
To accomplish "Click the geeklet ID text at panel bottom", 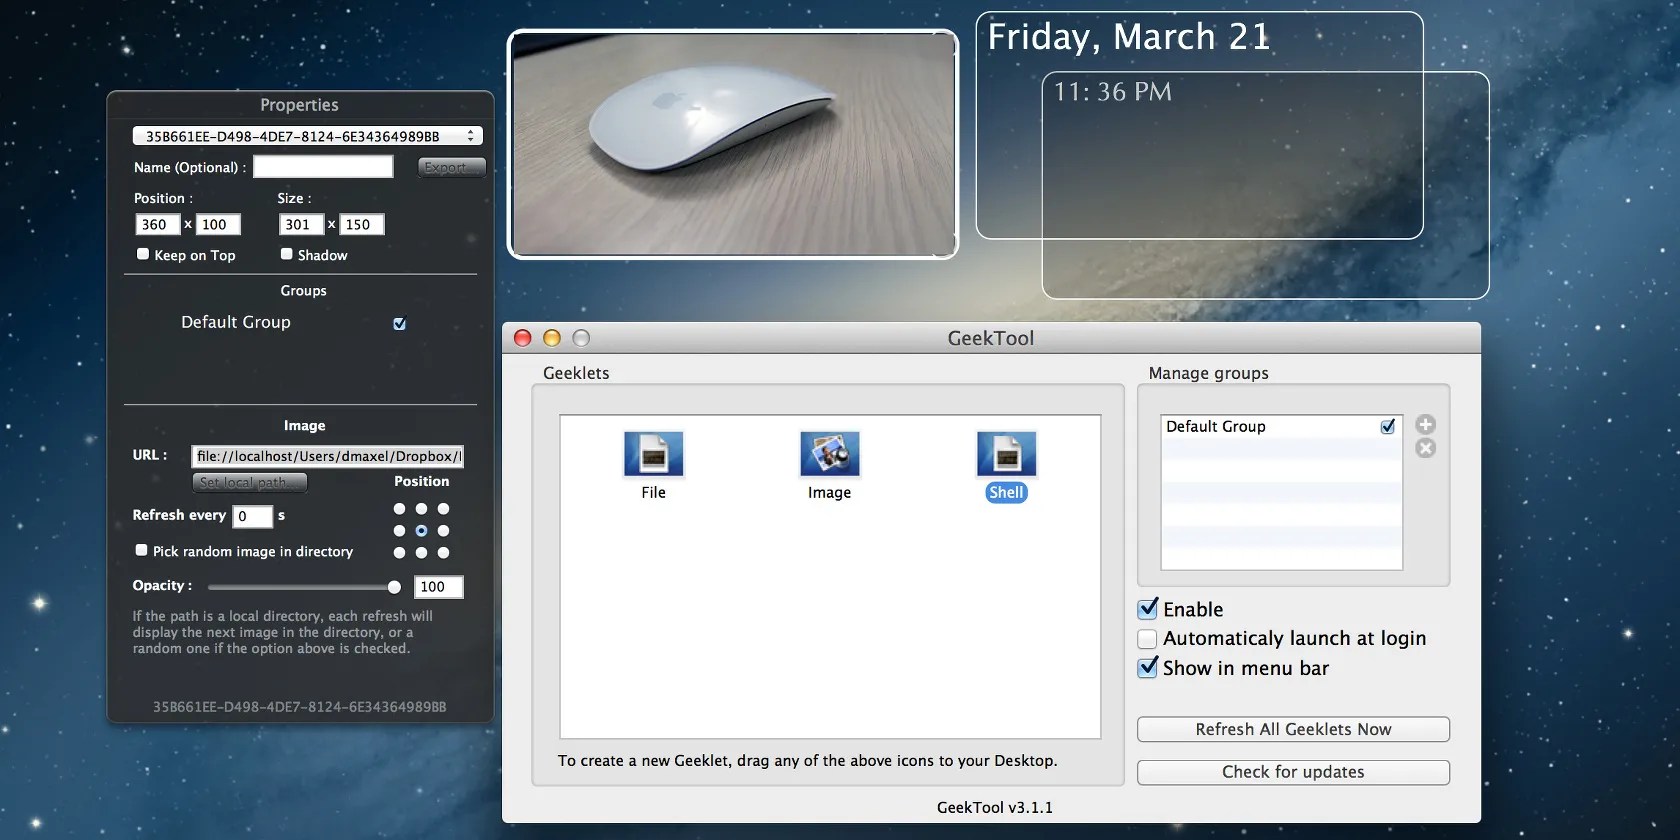I will (300, 706).
